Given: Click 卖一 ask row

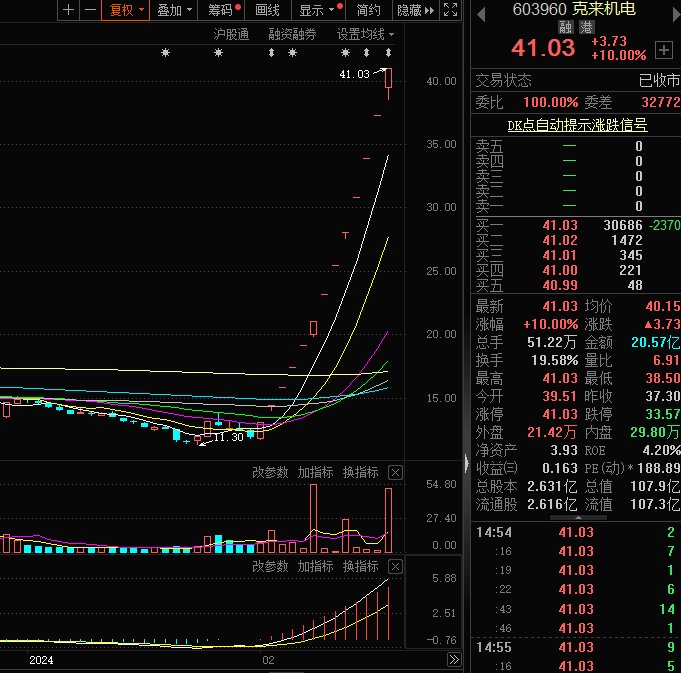Looking at the screenshot, I should (x=576, y=206).
